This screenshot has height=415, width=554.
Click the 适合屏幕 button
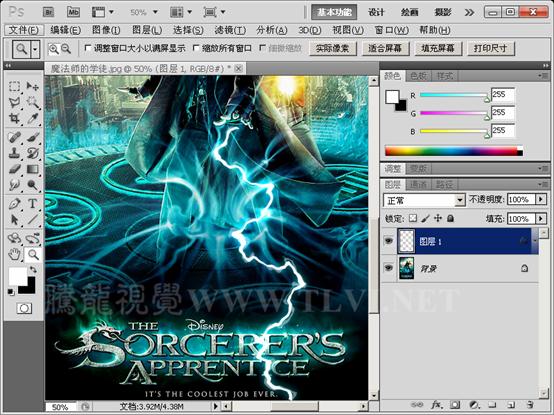point(385,48)
